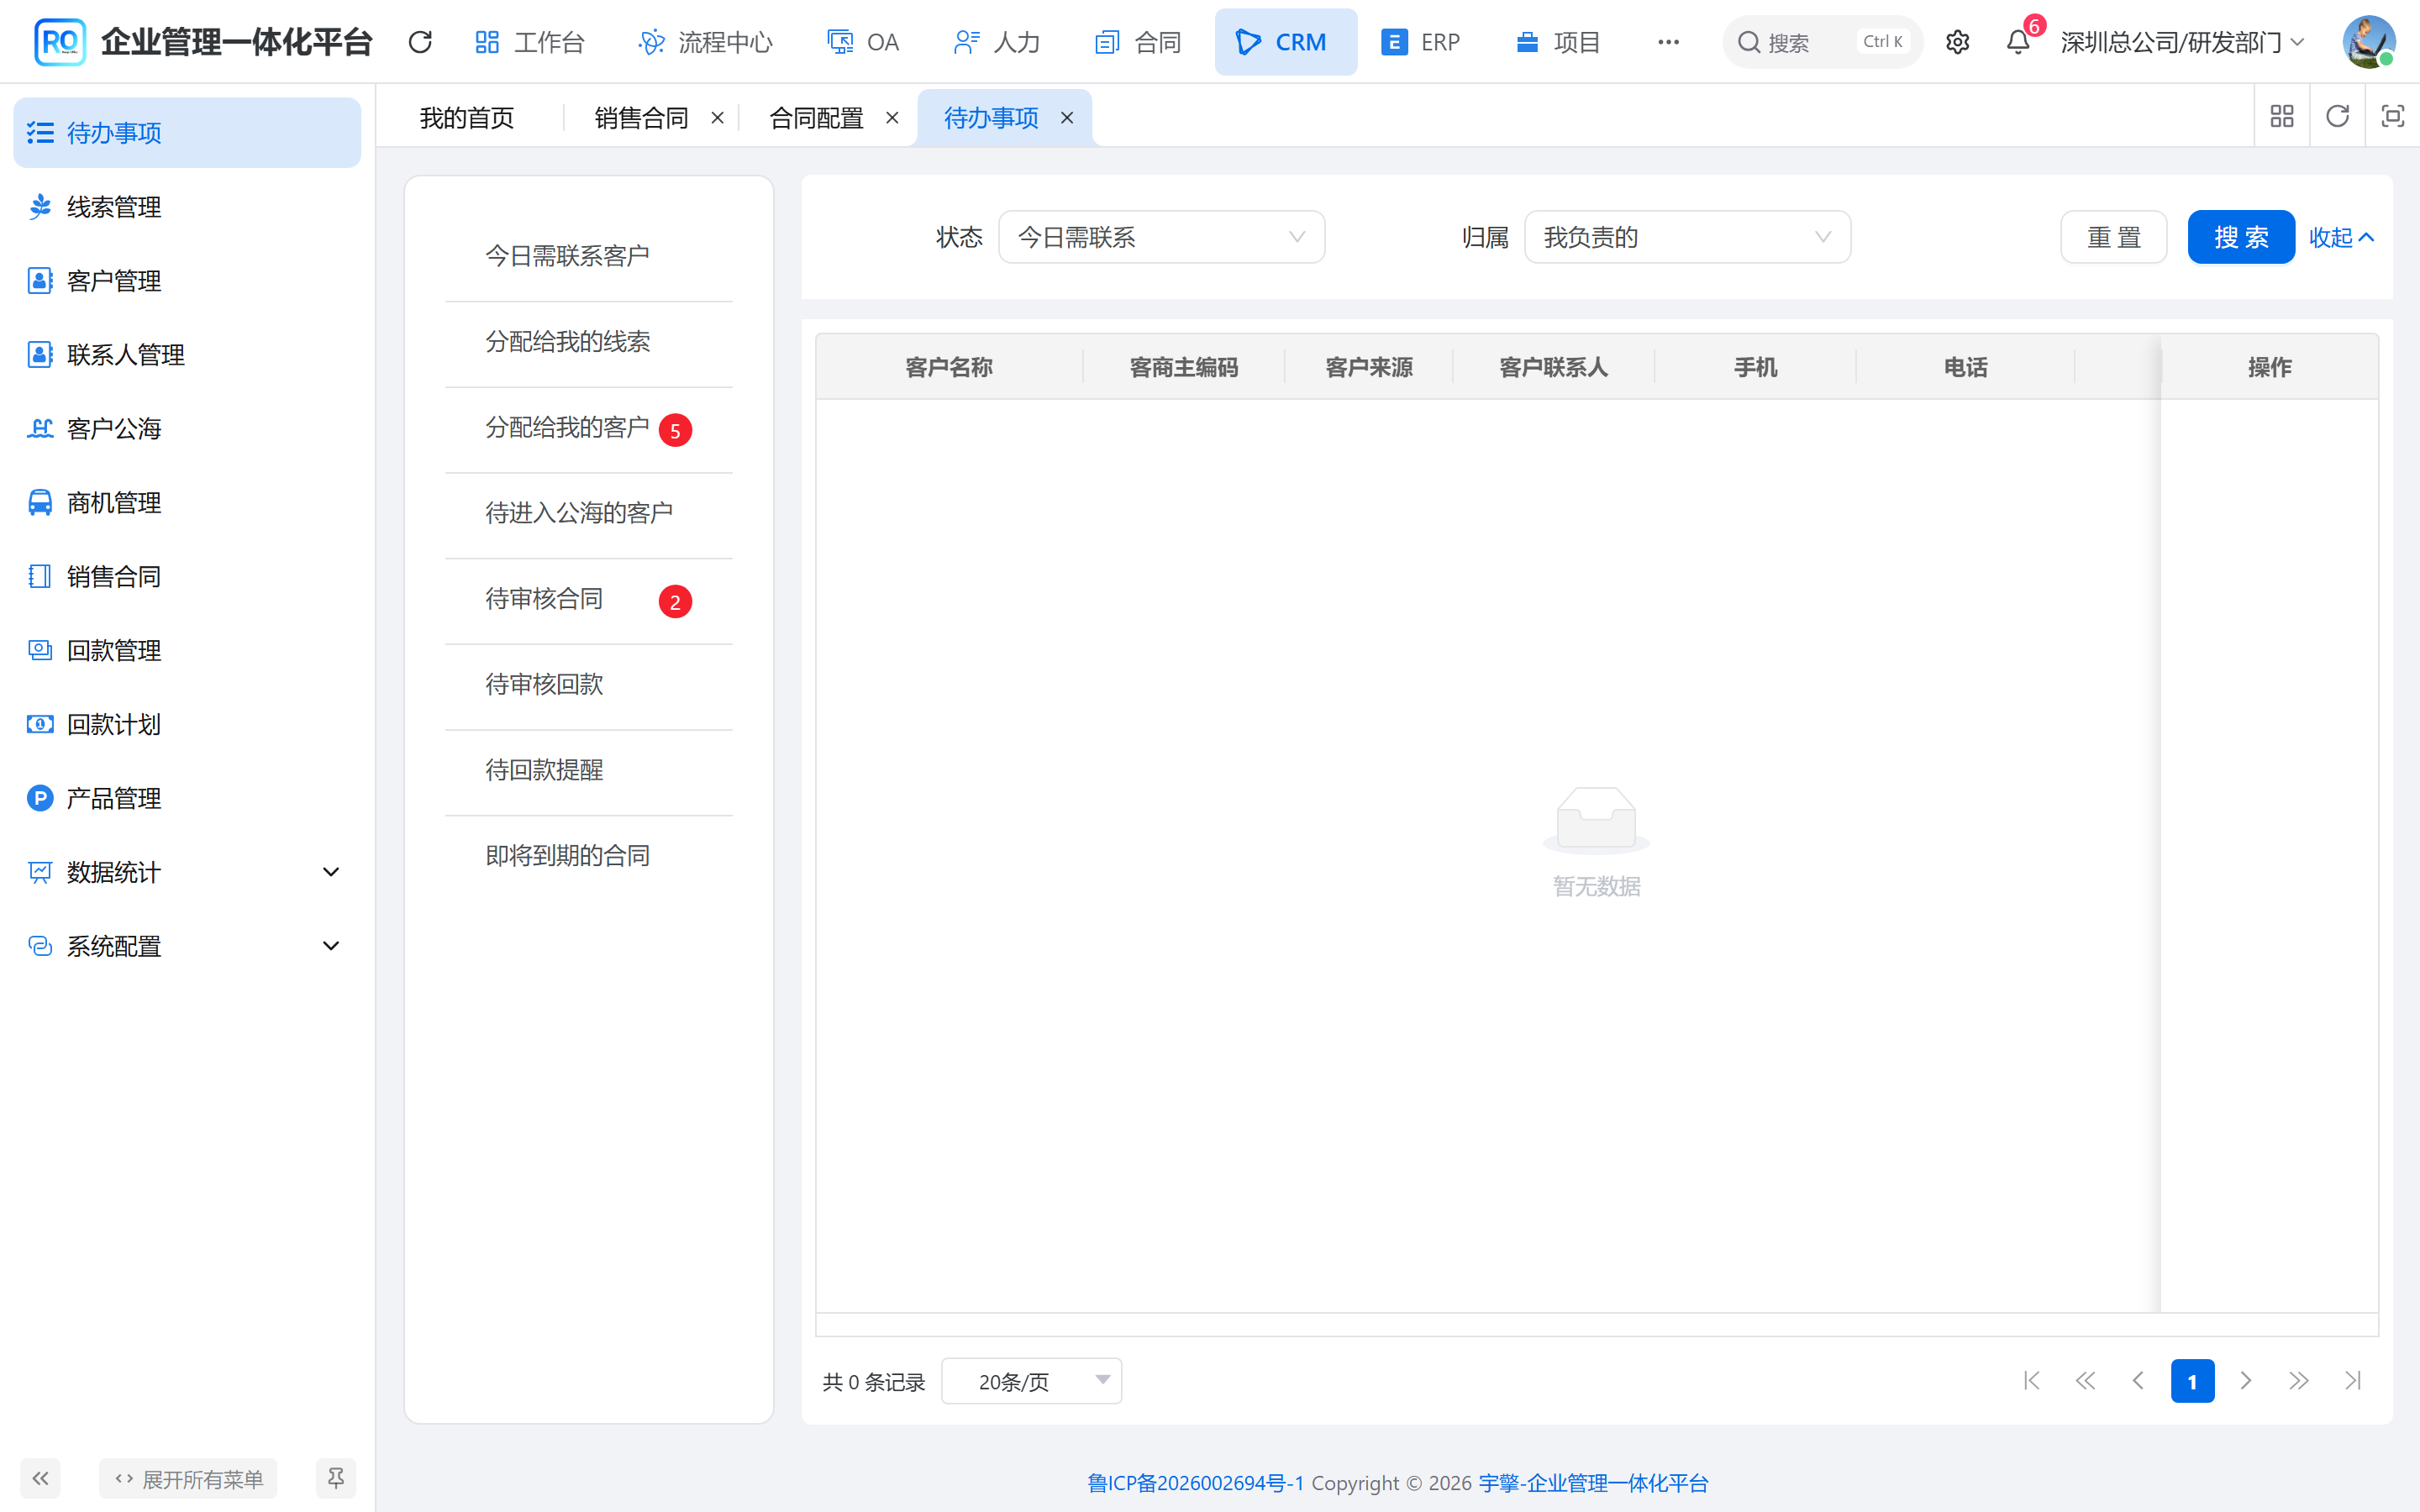Viewport: 2420px width, 1512px height.
Task: Click 展开所有菜单 button
Action: coord(188,1478)
